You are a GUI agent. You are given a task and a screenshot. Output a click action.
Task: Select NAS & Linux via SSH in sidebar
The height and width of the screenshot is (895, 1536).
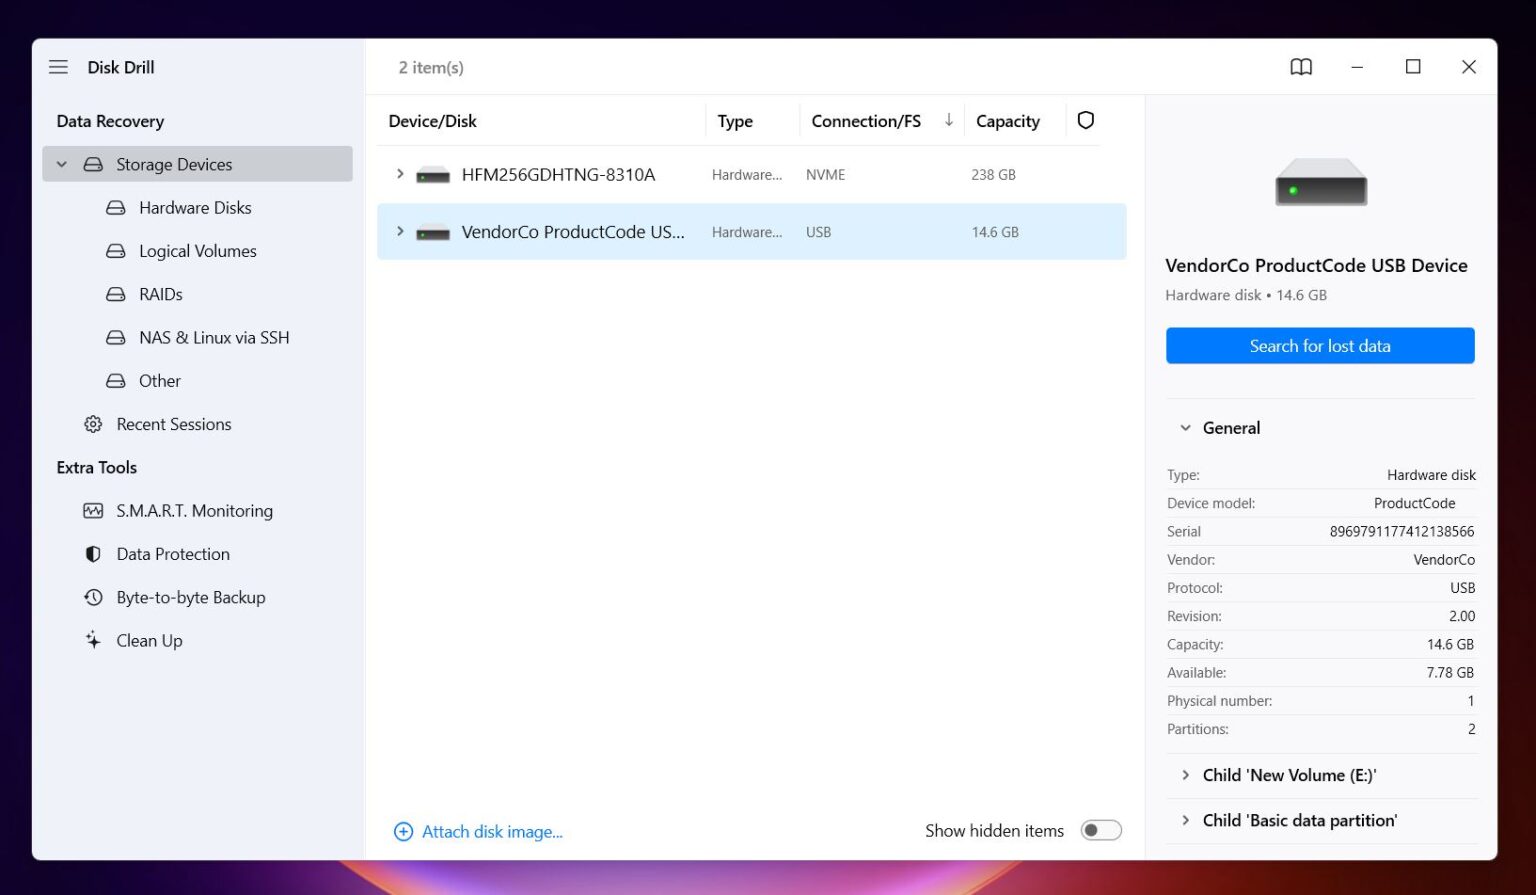coord(214,337)
